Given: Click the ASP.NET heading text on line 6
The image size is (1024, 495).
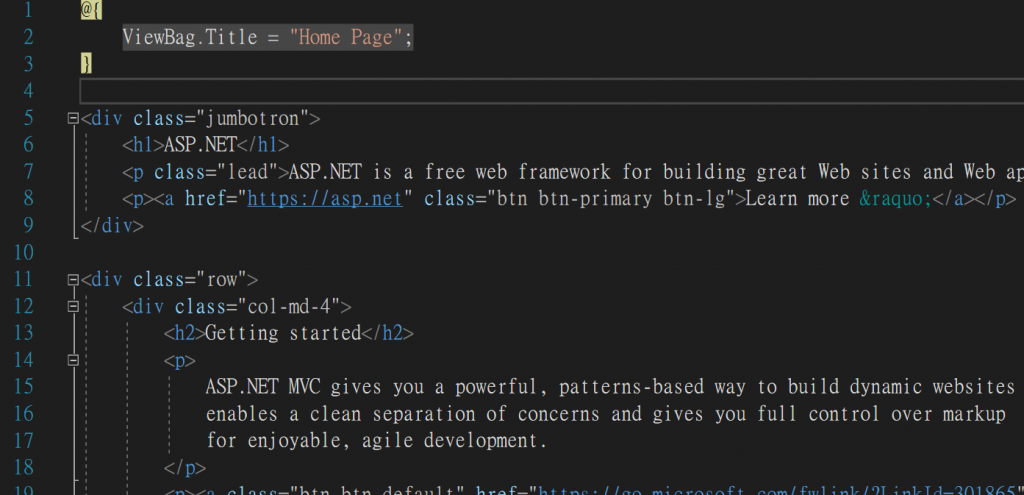Looking at the screenshot, I should click(x=200, y=145).
